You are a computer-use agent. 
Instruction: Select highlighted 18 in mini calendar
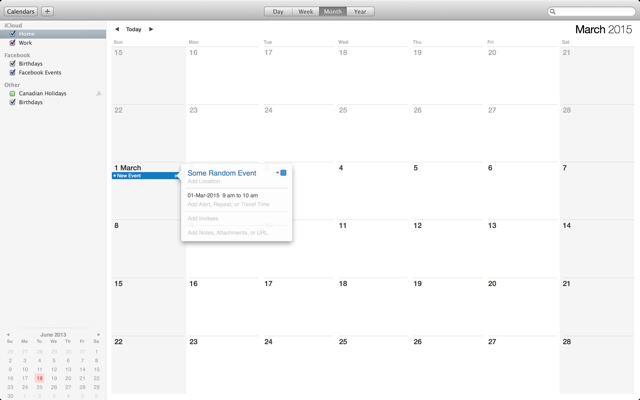pos(39,378)
